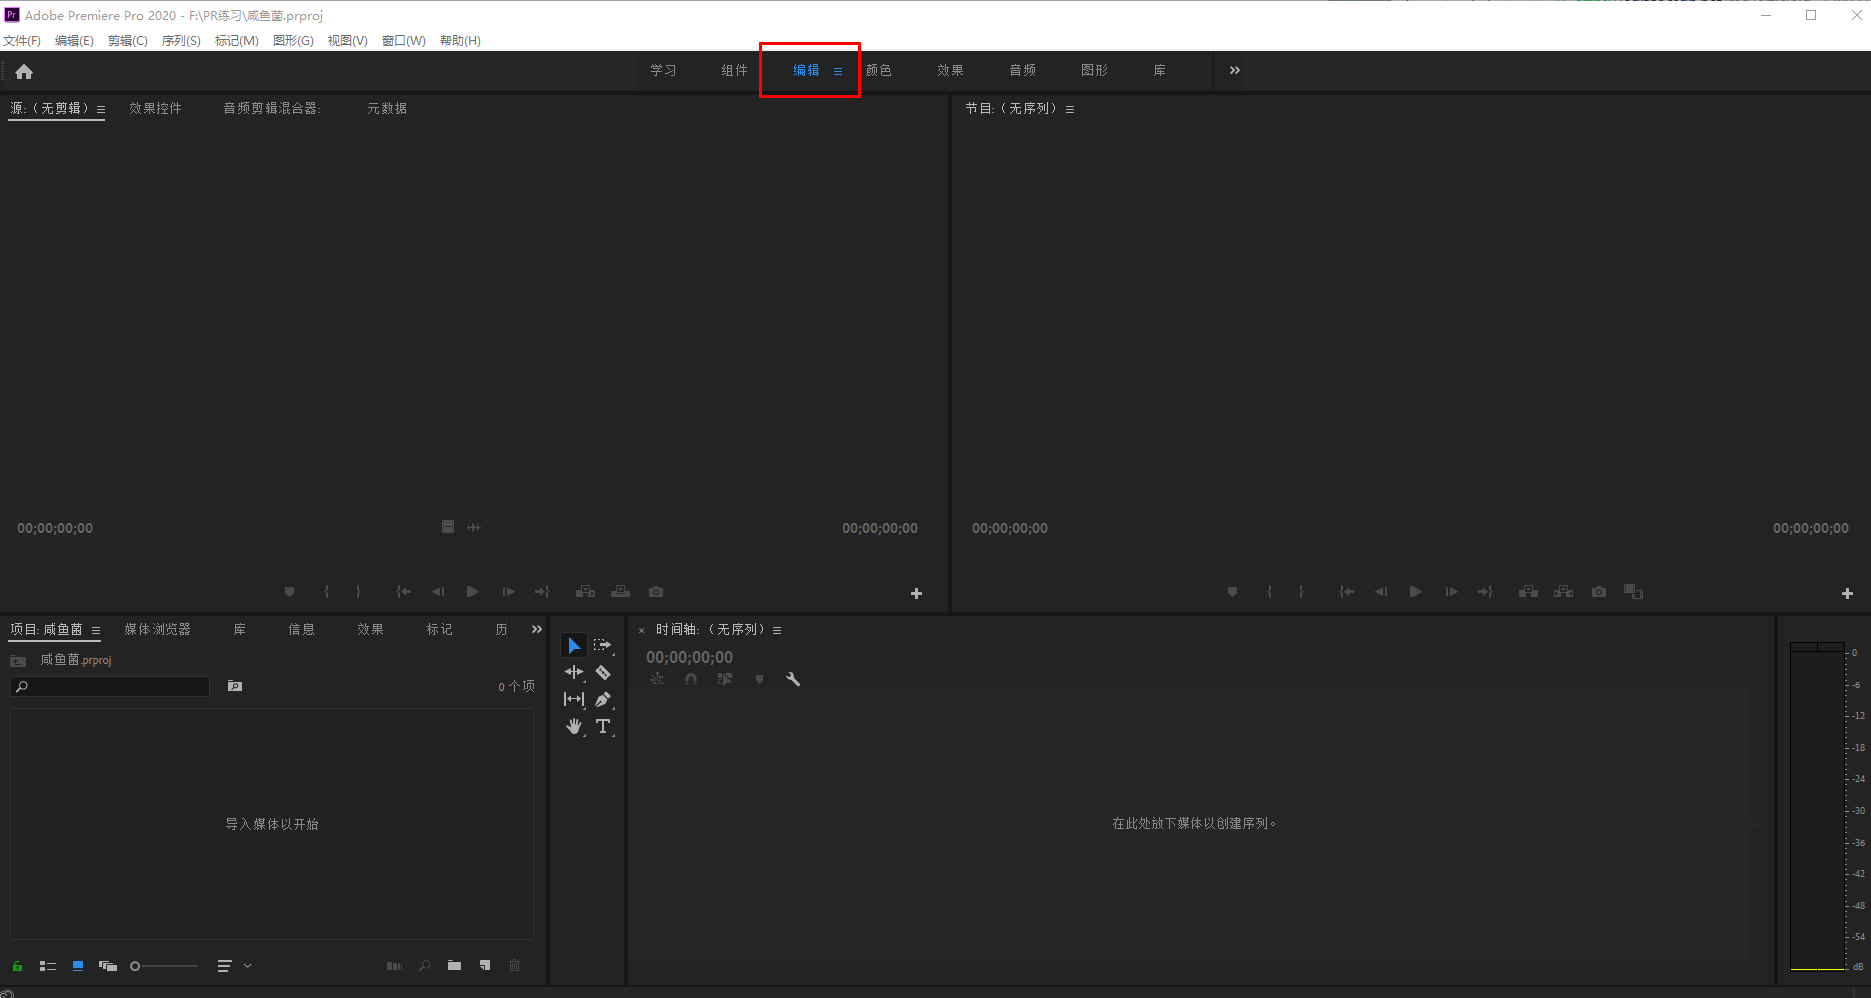Adjust the thumbnail zoom slider
Image resolution: width=1871 pixels, height=998 pixels.
164,966
